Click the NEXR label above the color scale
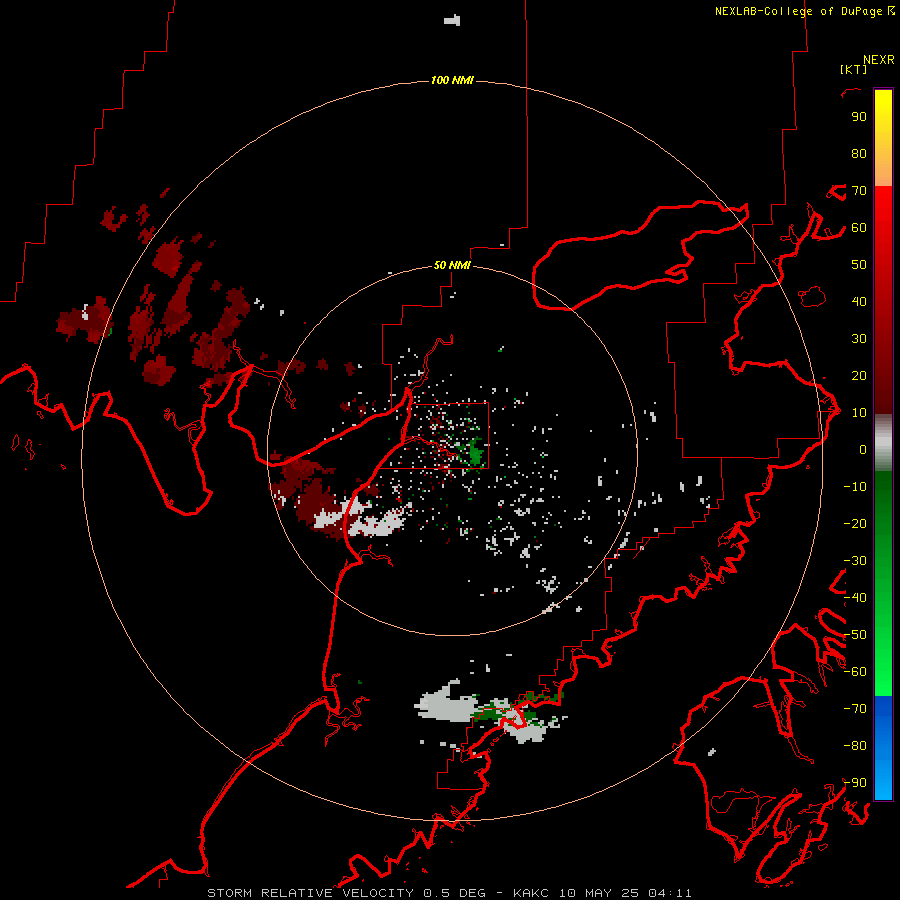The height and width of the screenshot is (900, 900). click(878, 60)
